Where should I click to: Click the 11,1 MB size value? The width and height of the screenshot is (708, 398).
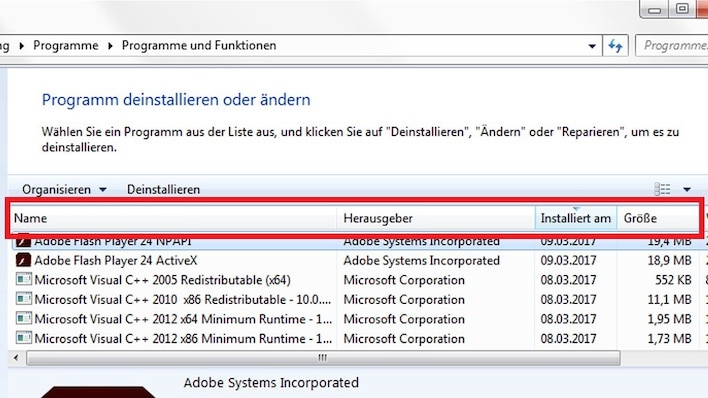670,300
